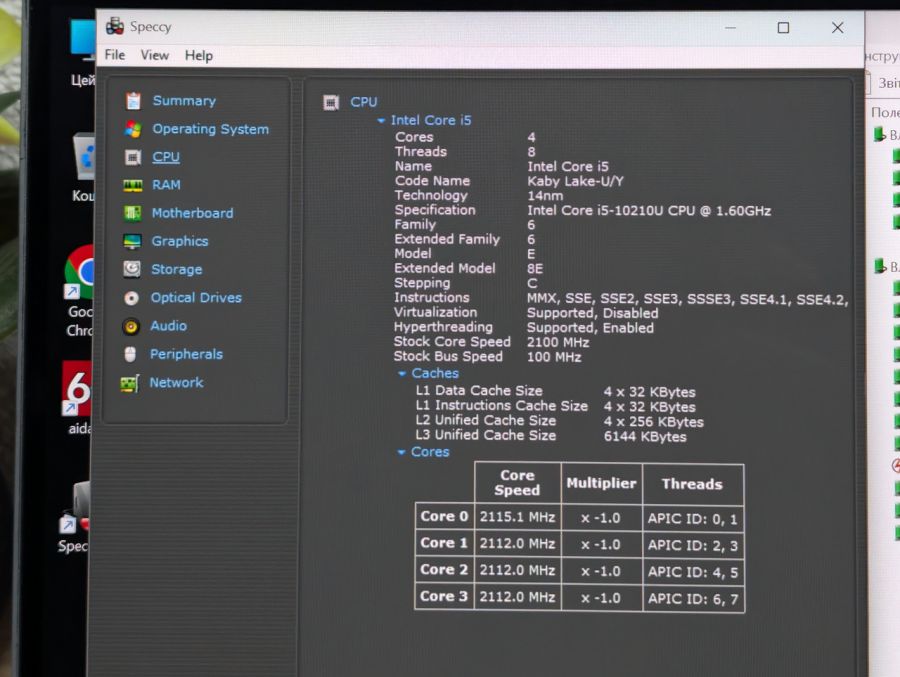Screen dimensions: 900x677
Task: Click the Core Speed column header
Action: (517, 483)
